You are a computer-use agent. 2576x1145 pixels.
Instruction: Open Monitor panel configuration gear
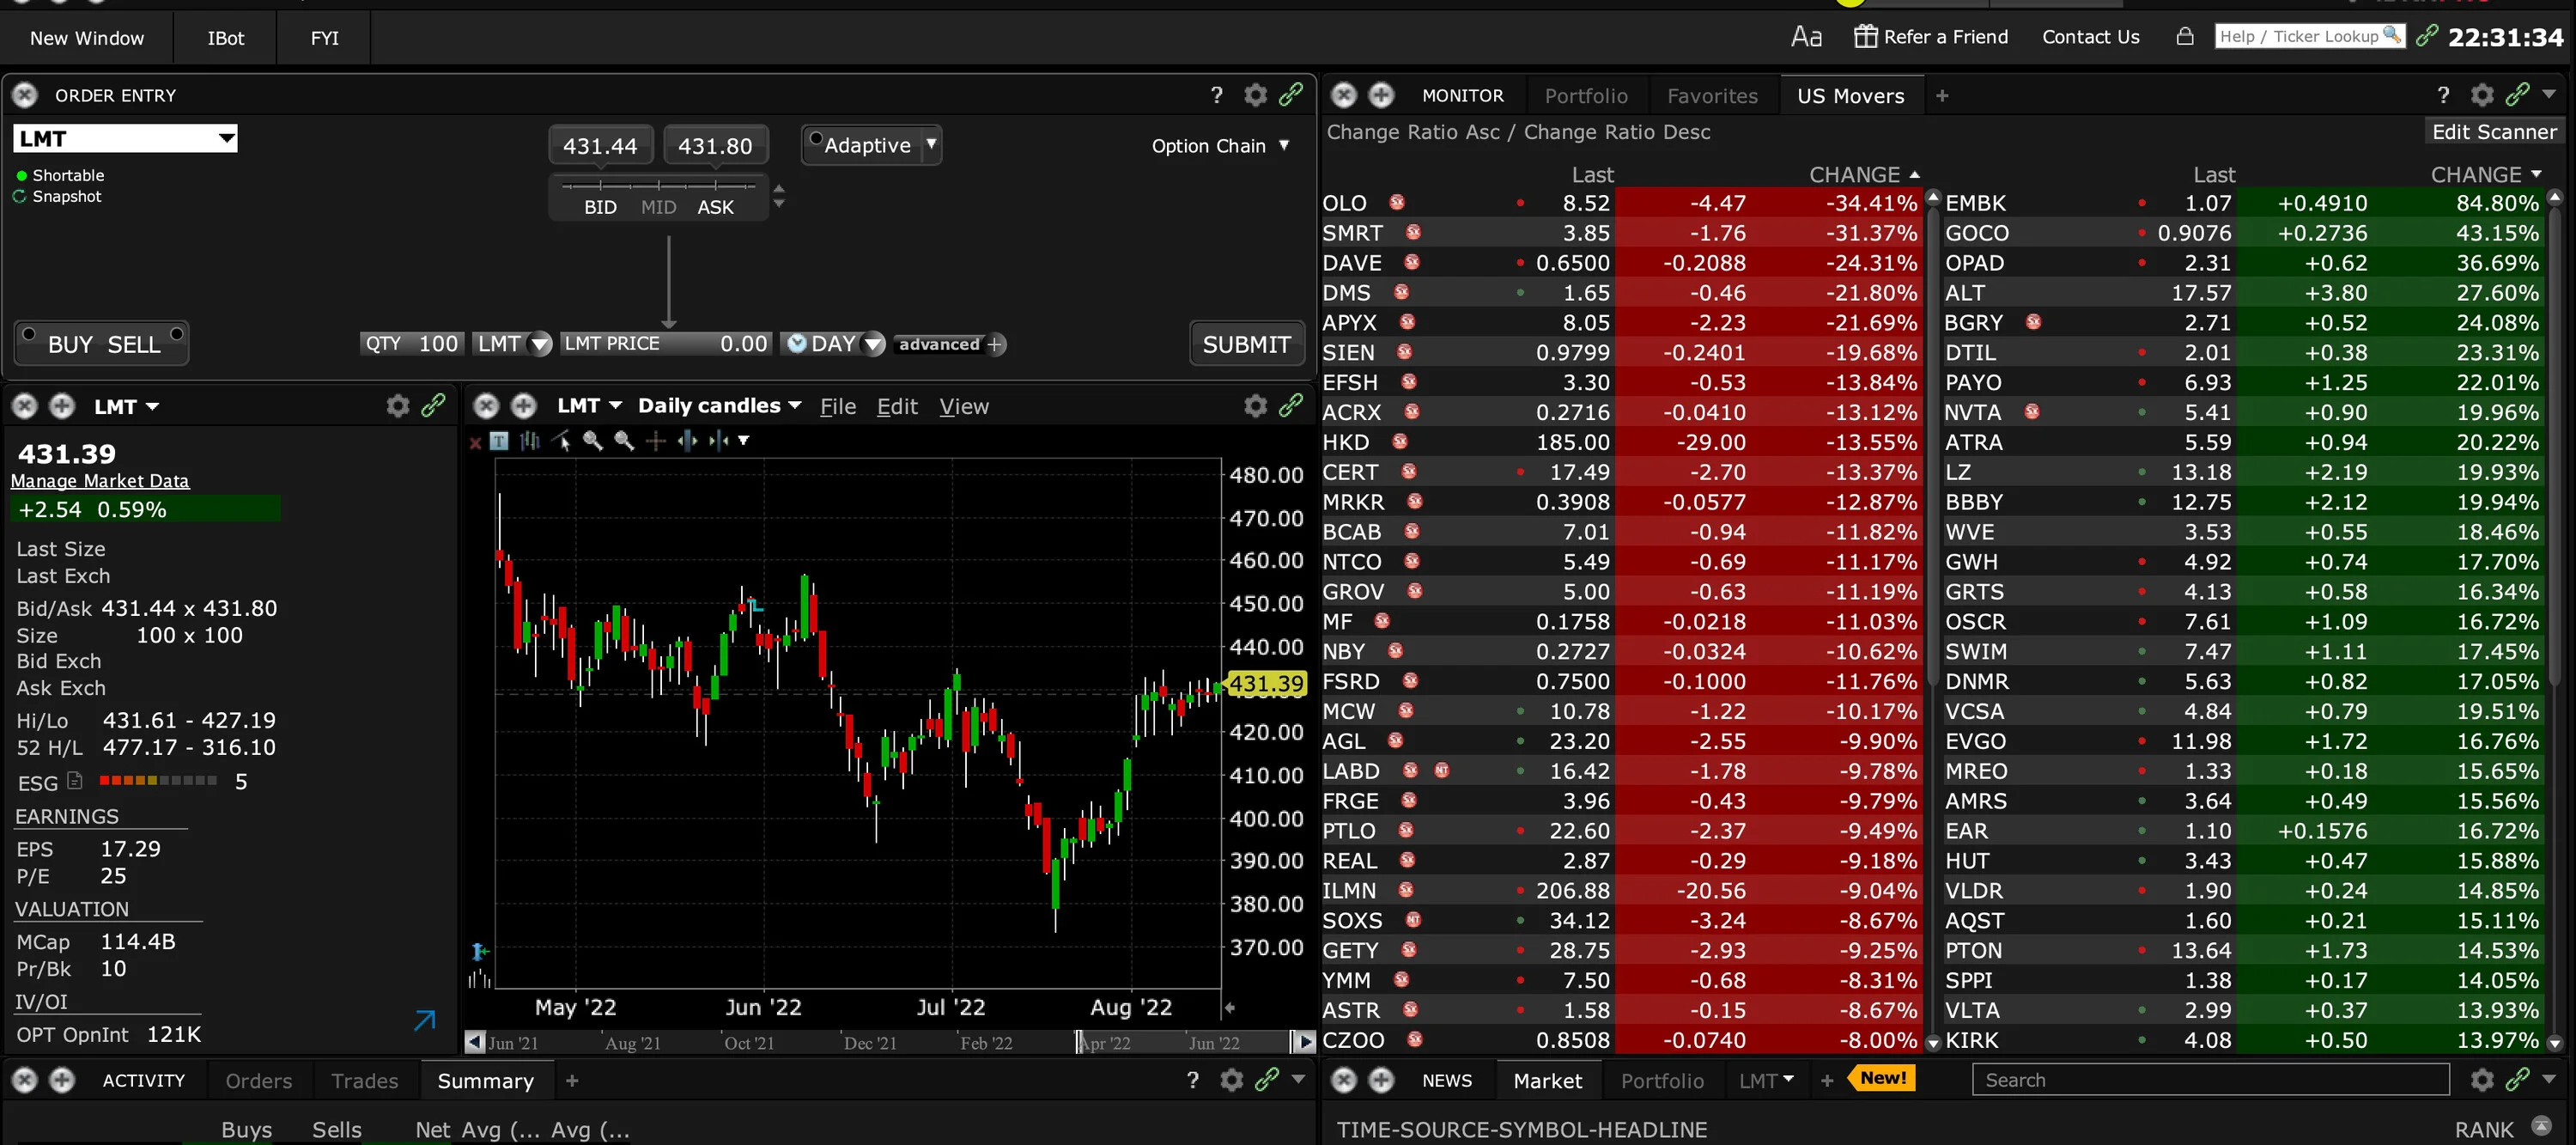(x=2482, y=95)
